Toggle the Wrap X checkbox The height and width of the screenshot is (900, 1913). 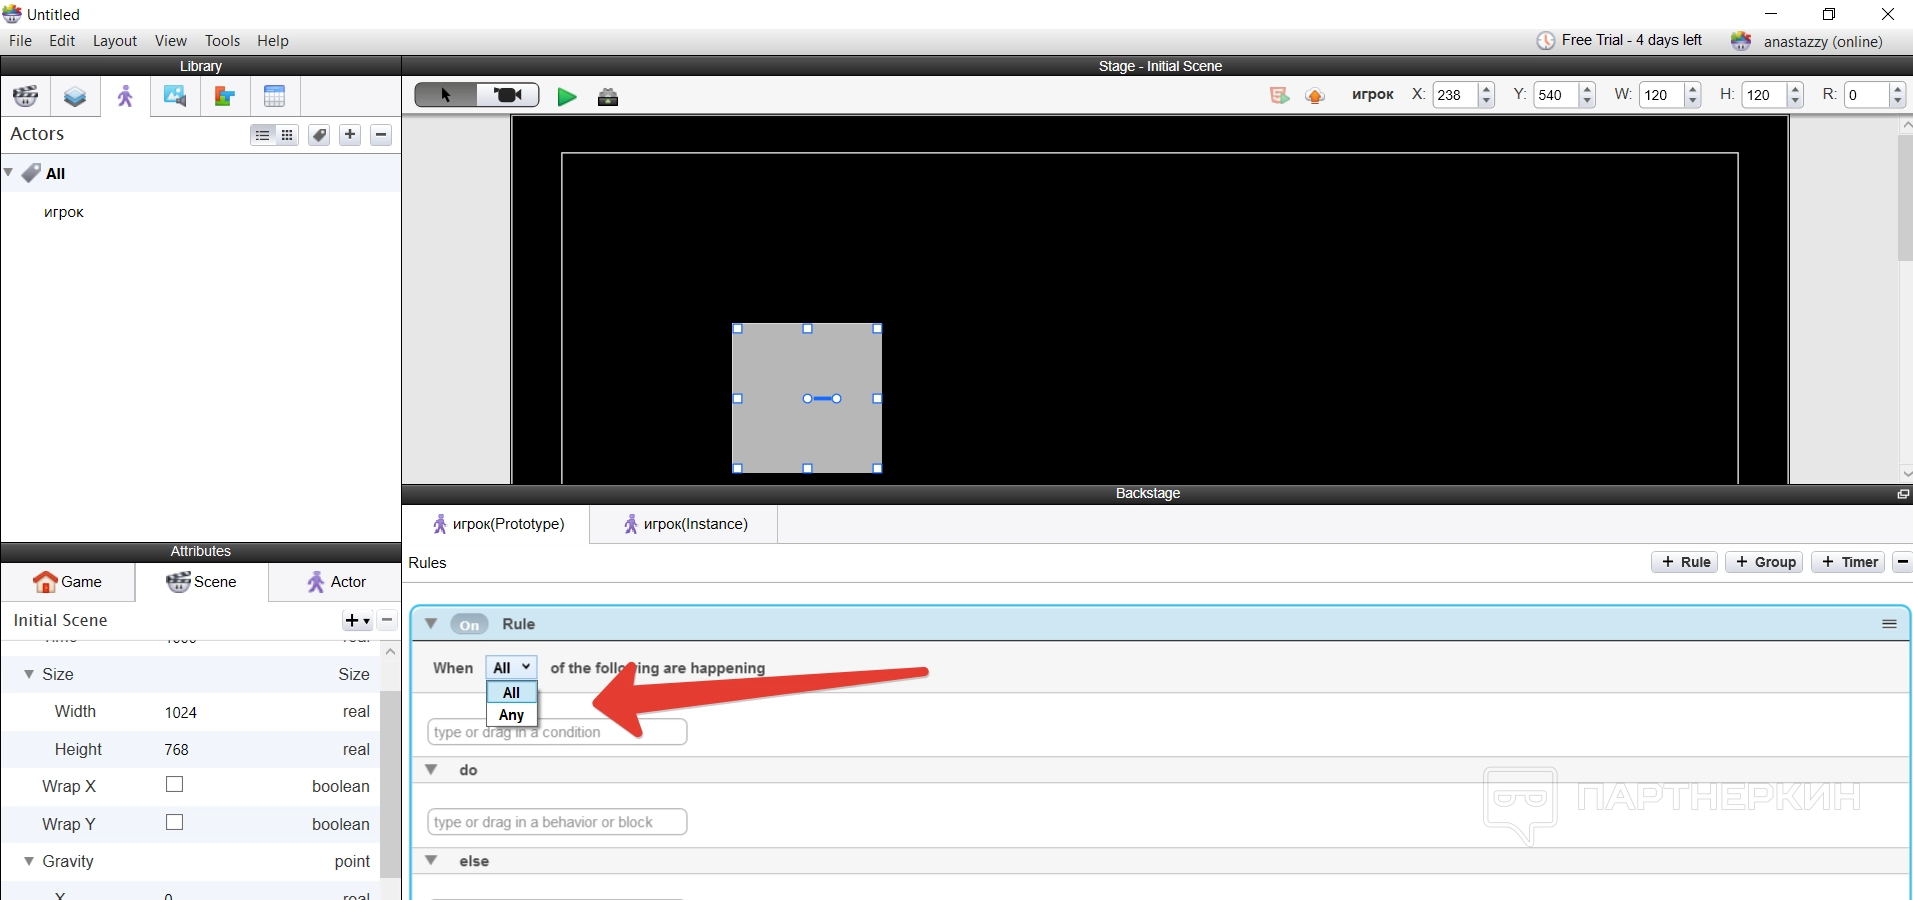tap(175, 785)
